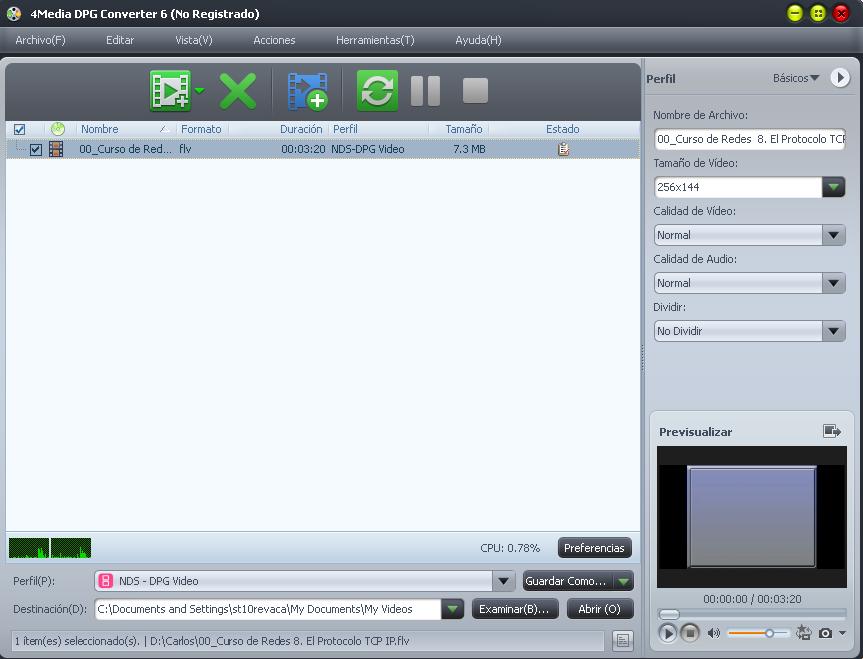Uncheck the 00_Curso de Red file checkbox

click(36, 149)
